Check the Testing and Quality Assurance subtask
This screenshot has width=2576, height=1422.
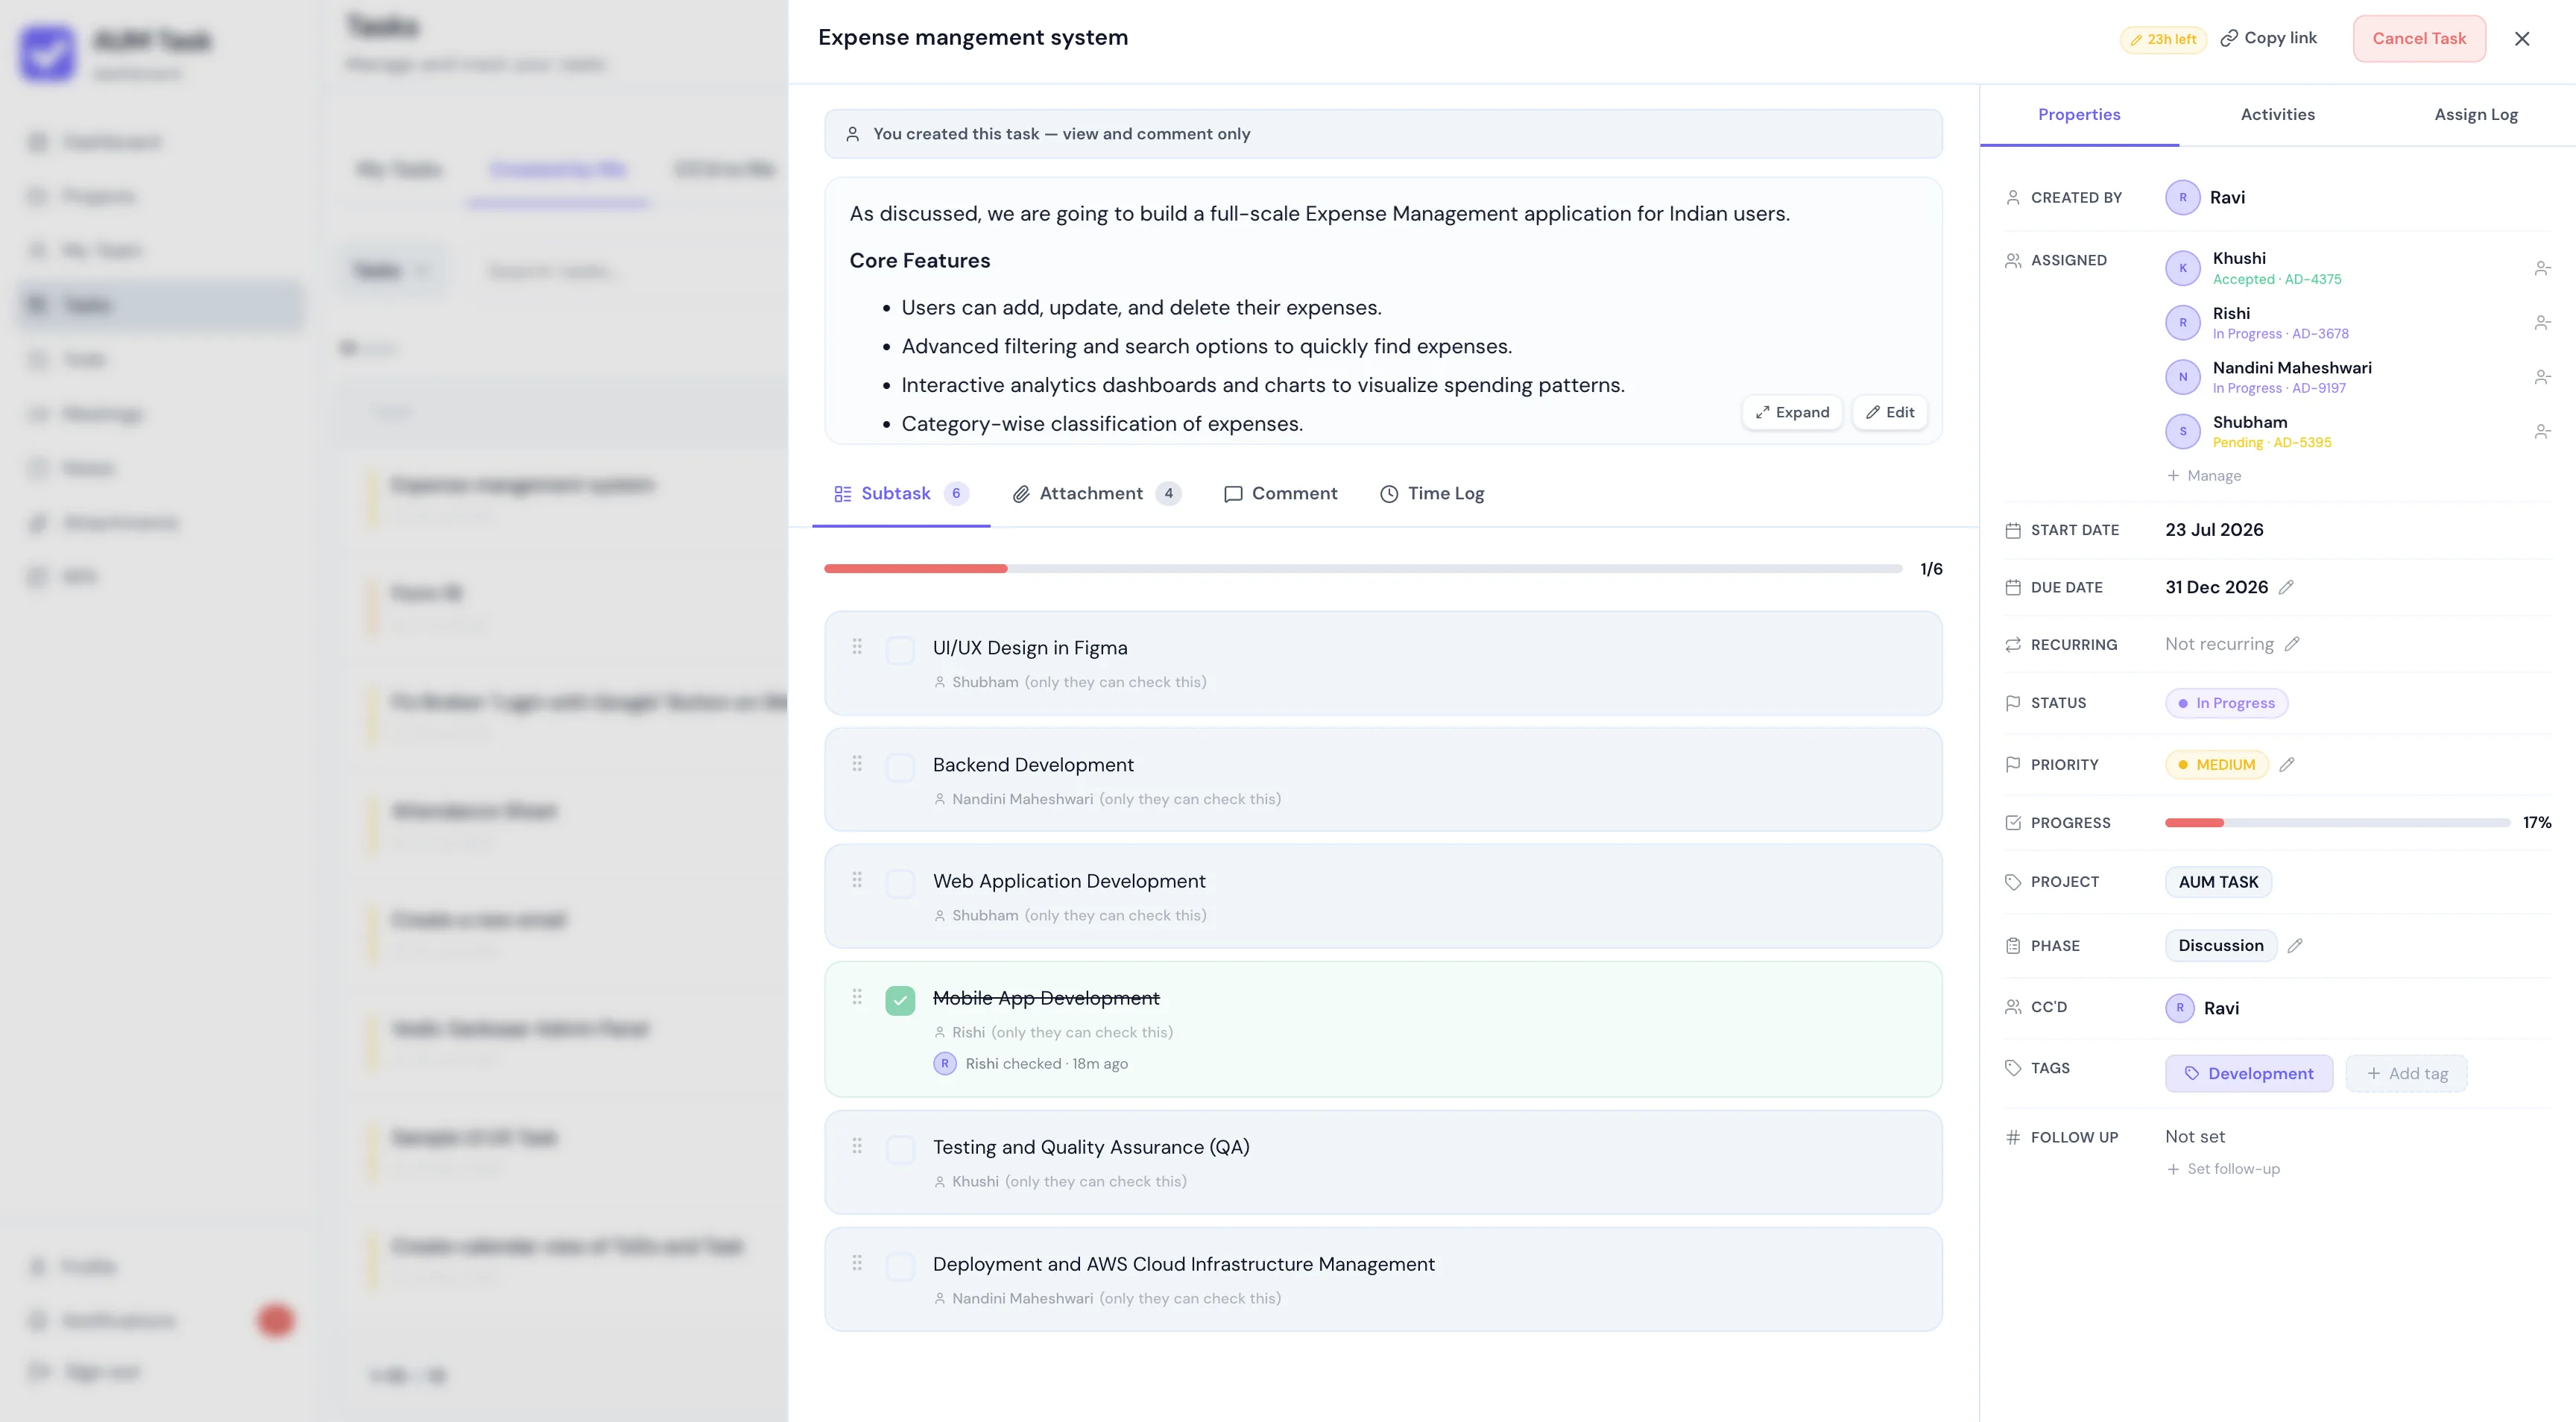(900, 1149)
